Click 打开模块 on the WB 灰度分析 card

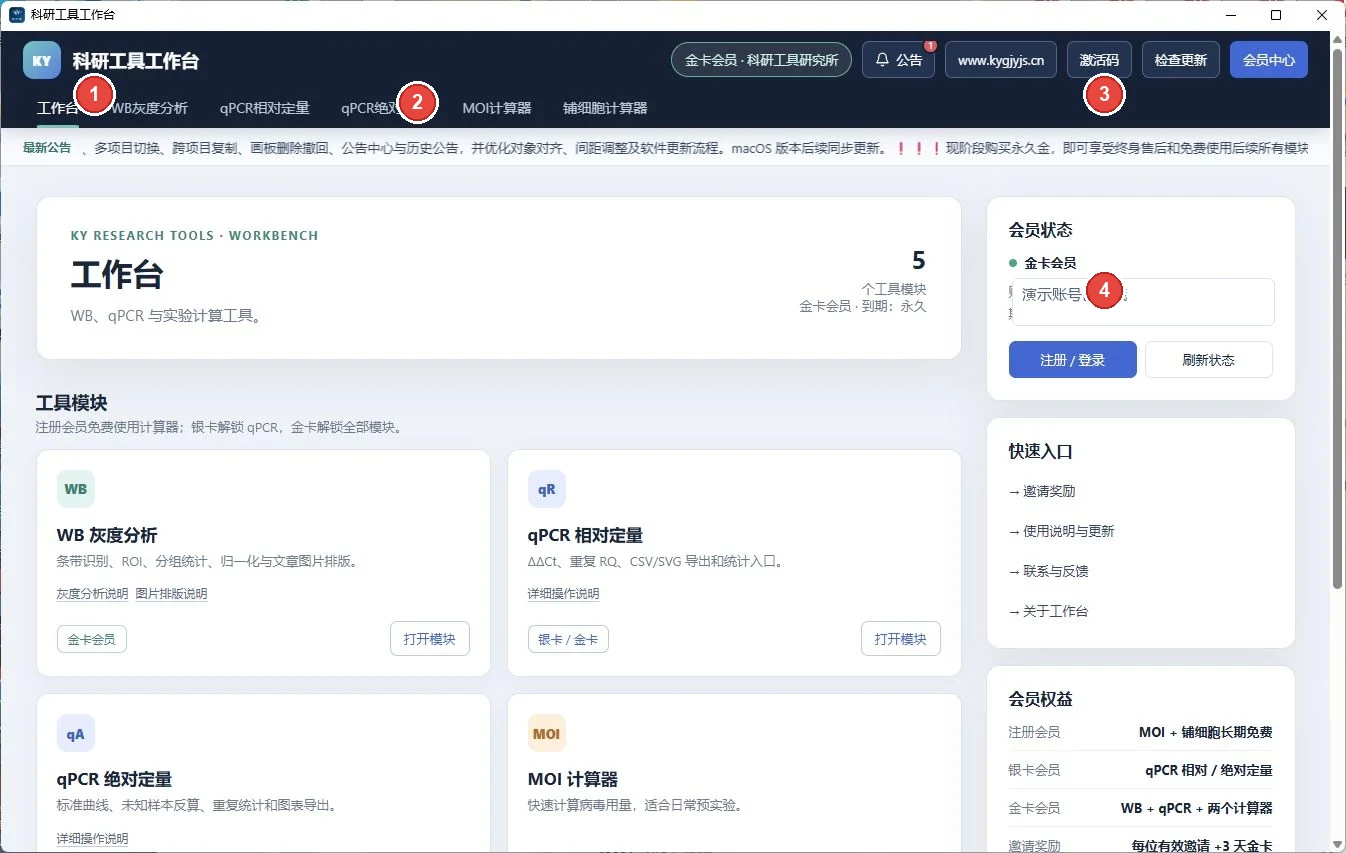point(430,639)
